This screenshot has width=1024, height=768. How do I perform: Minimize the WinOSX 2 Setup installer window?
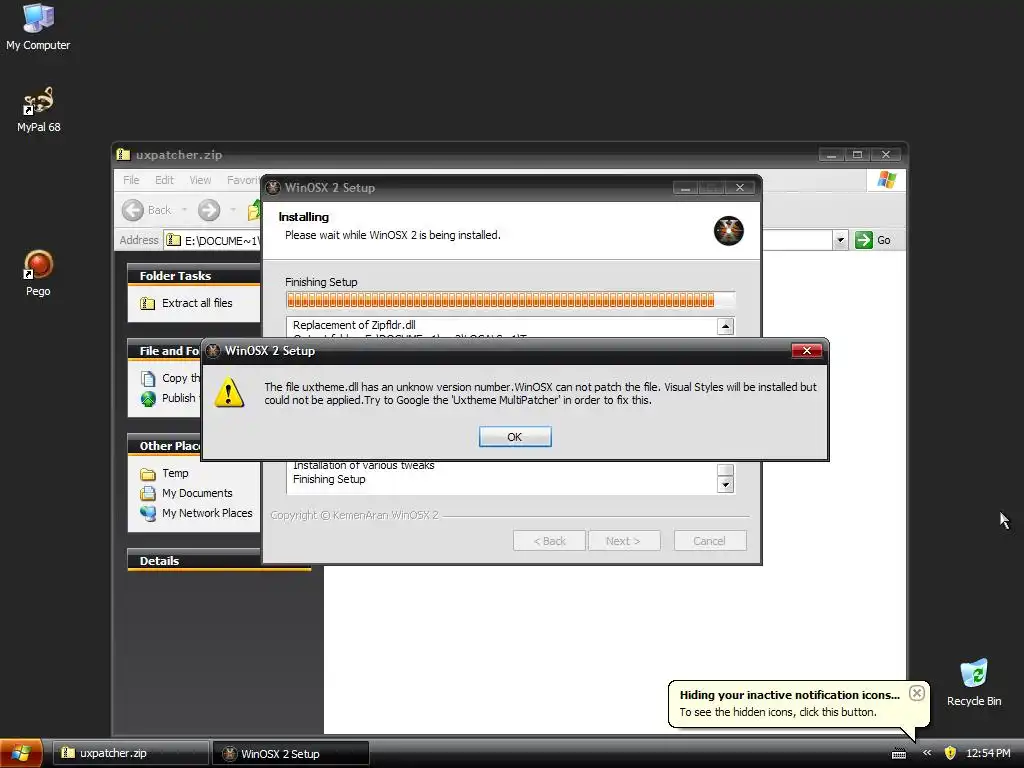(685, 188)
